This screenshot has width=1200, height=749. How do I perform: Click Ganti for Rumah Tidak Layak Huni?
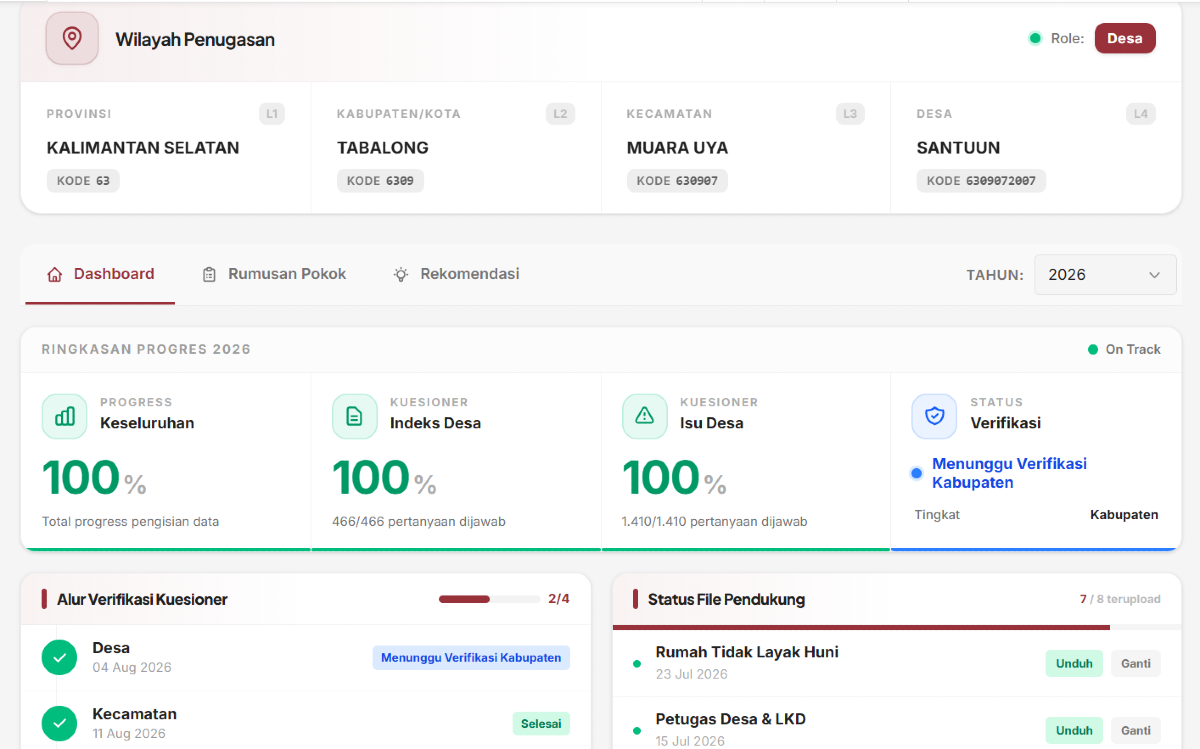click(1136, 663)
